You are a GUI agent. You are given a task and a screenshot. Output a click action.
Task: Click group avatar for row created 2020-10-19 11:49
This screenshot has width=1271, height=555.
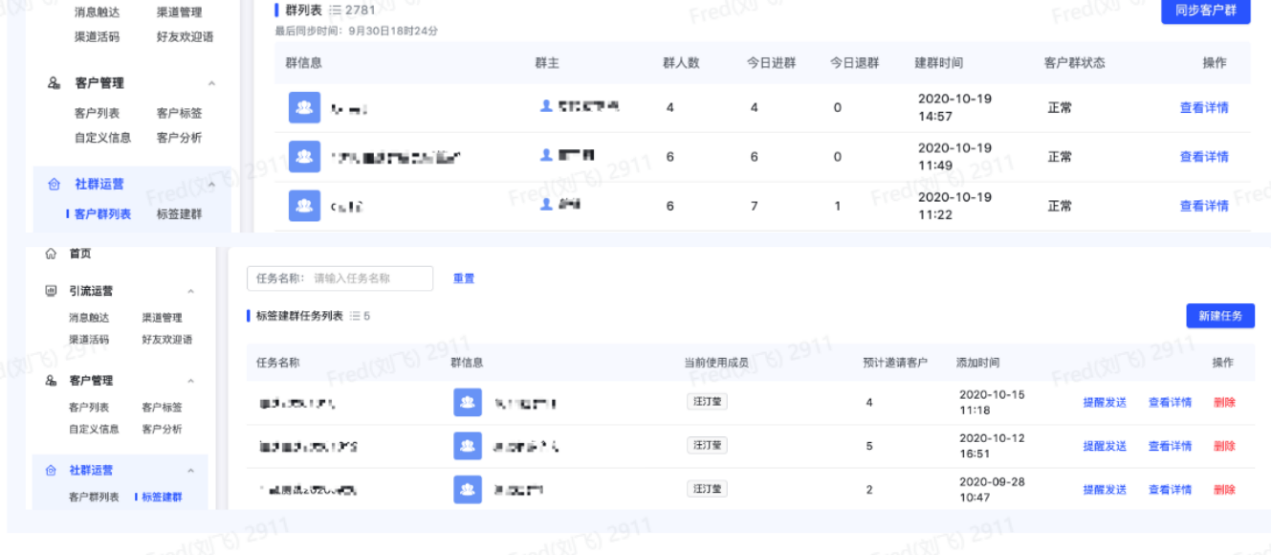(304, 156)
